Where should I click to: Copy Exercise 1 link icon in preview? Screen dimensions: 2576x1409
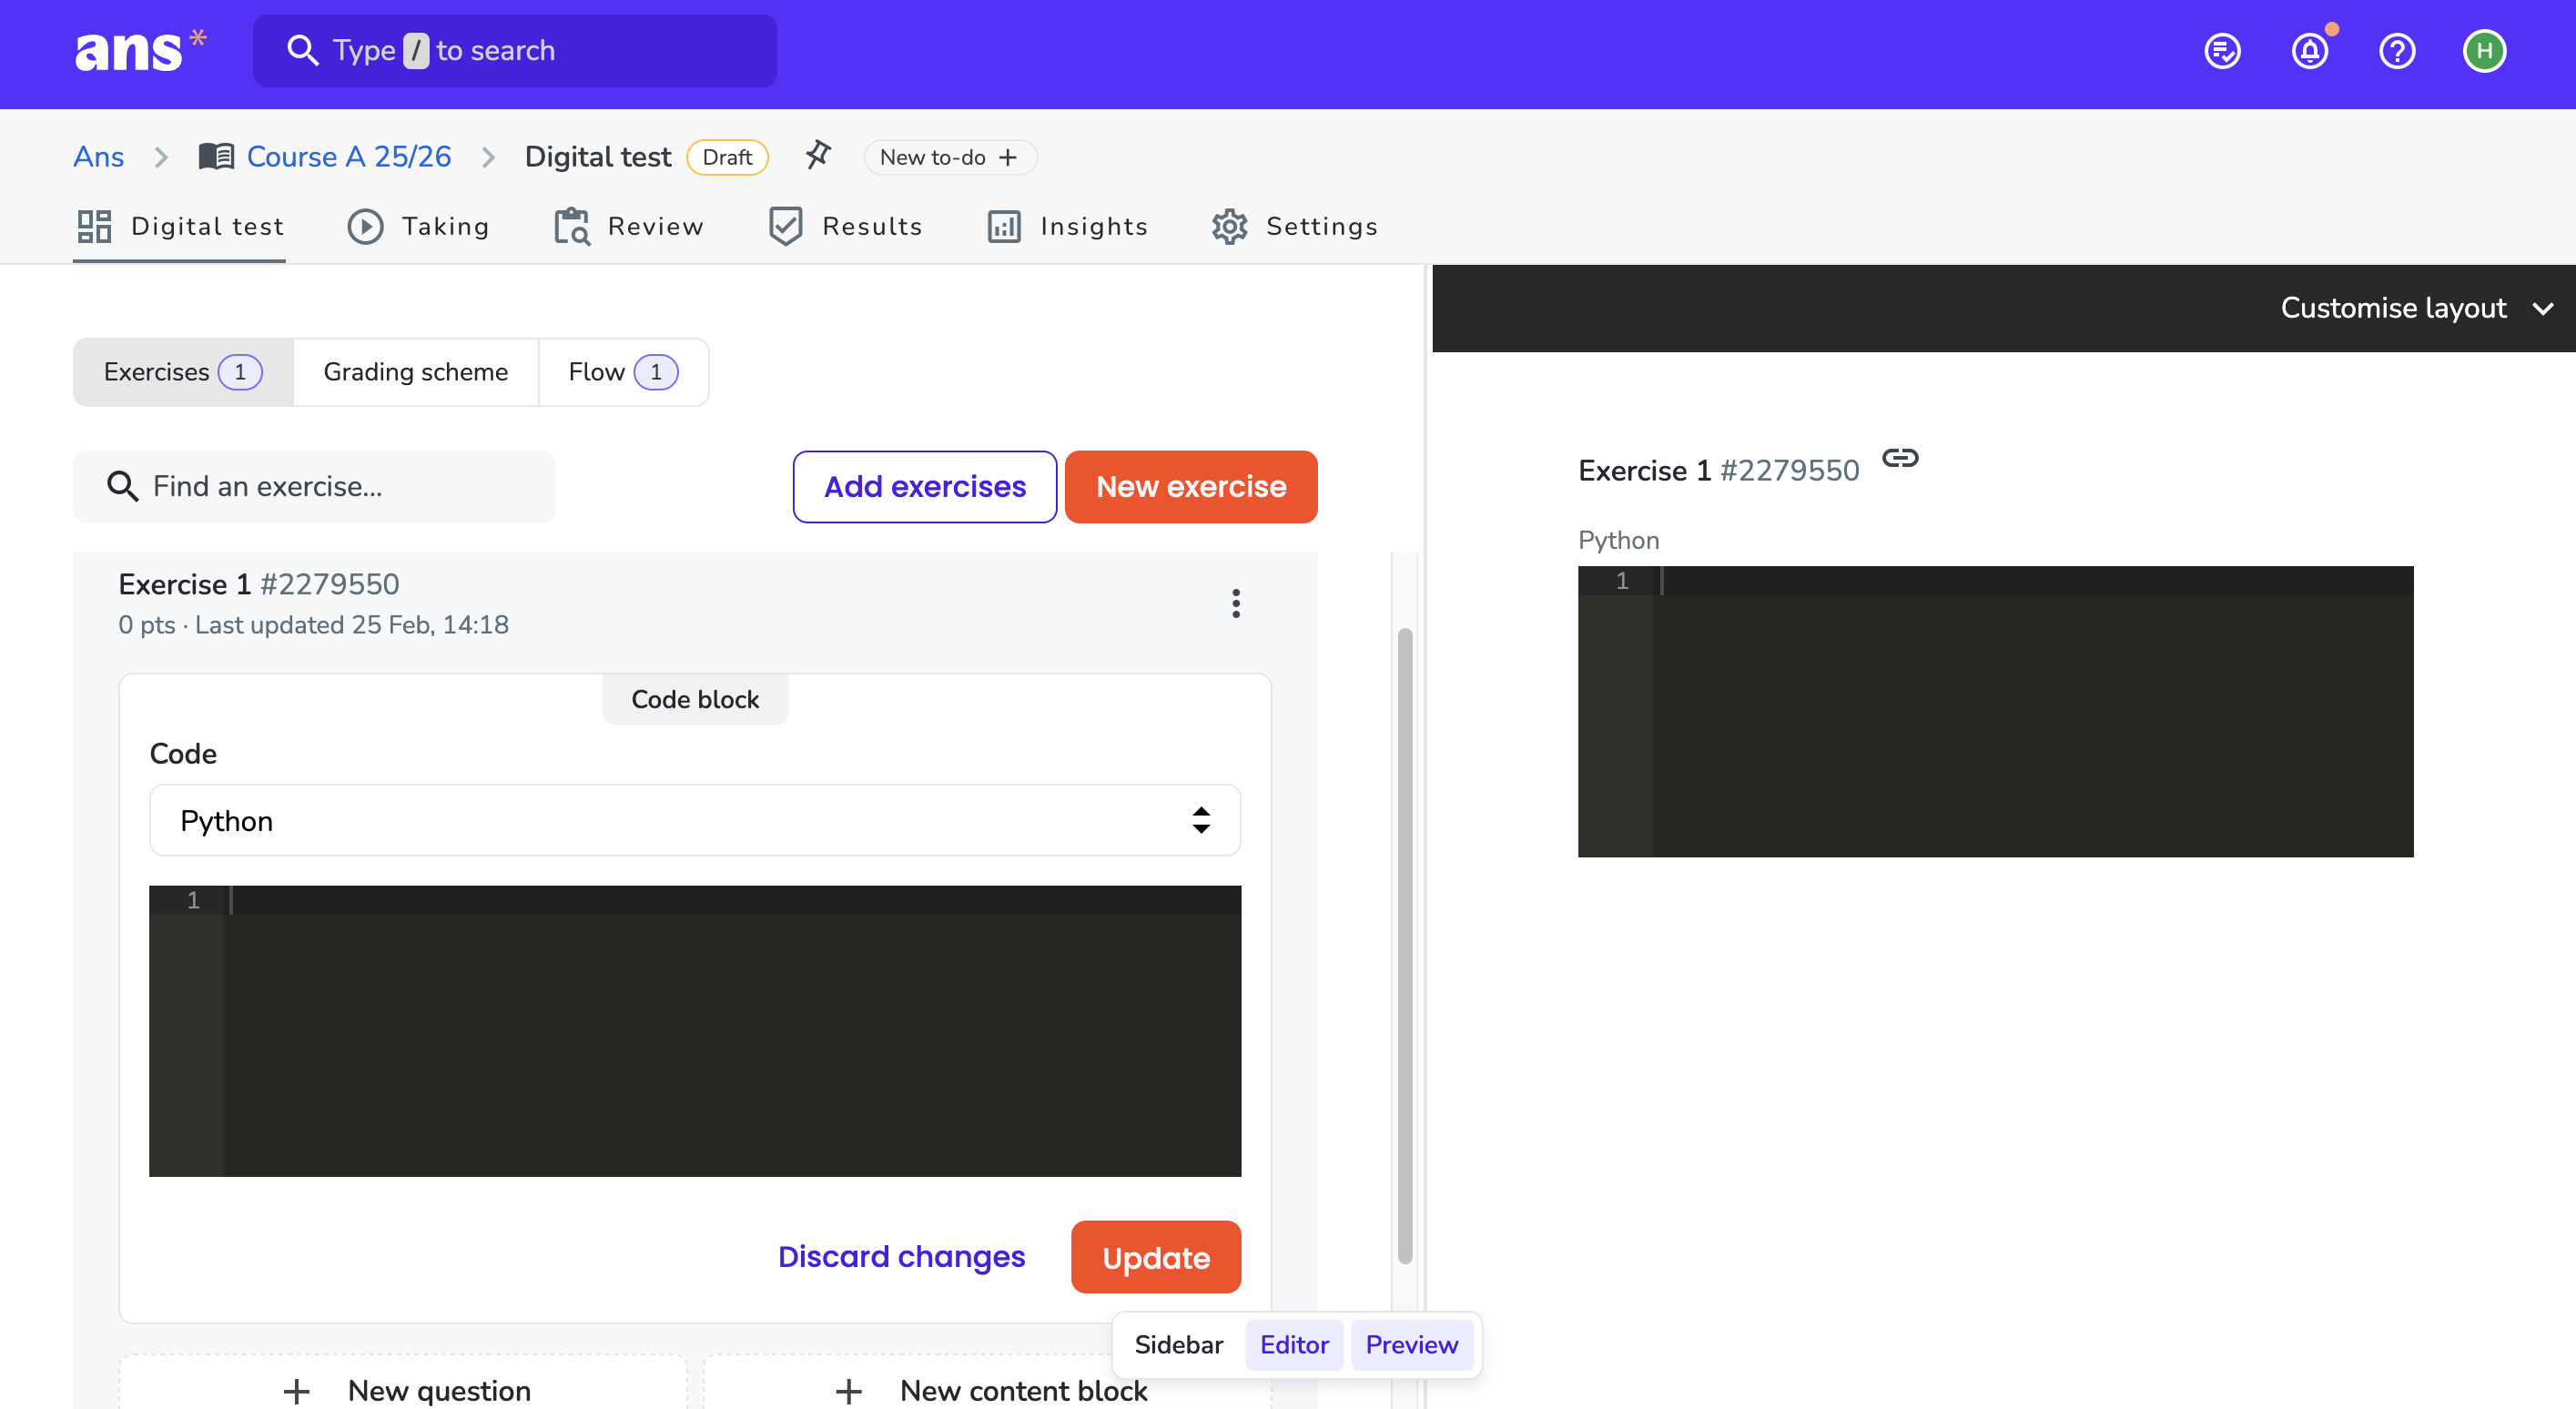coord(1900,458)
